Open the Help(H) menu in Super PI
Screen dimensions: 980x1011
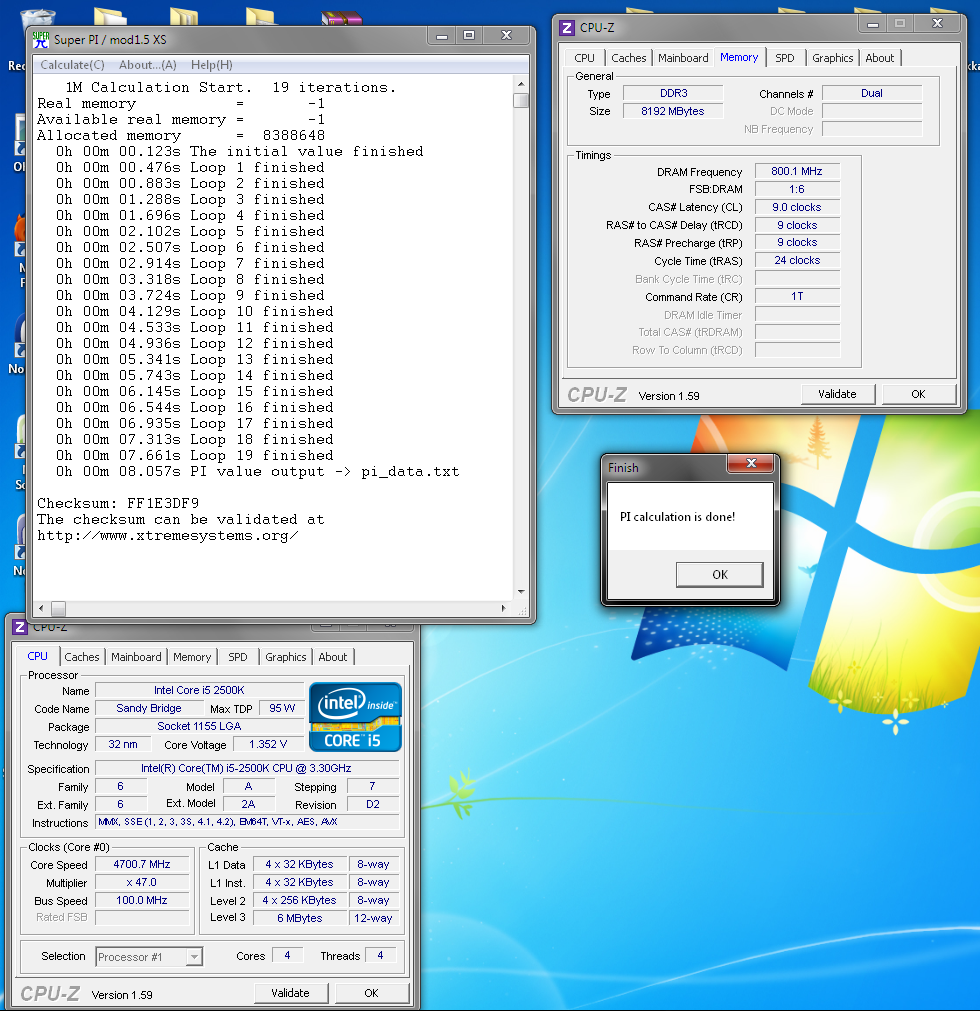pos(211,64)
